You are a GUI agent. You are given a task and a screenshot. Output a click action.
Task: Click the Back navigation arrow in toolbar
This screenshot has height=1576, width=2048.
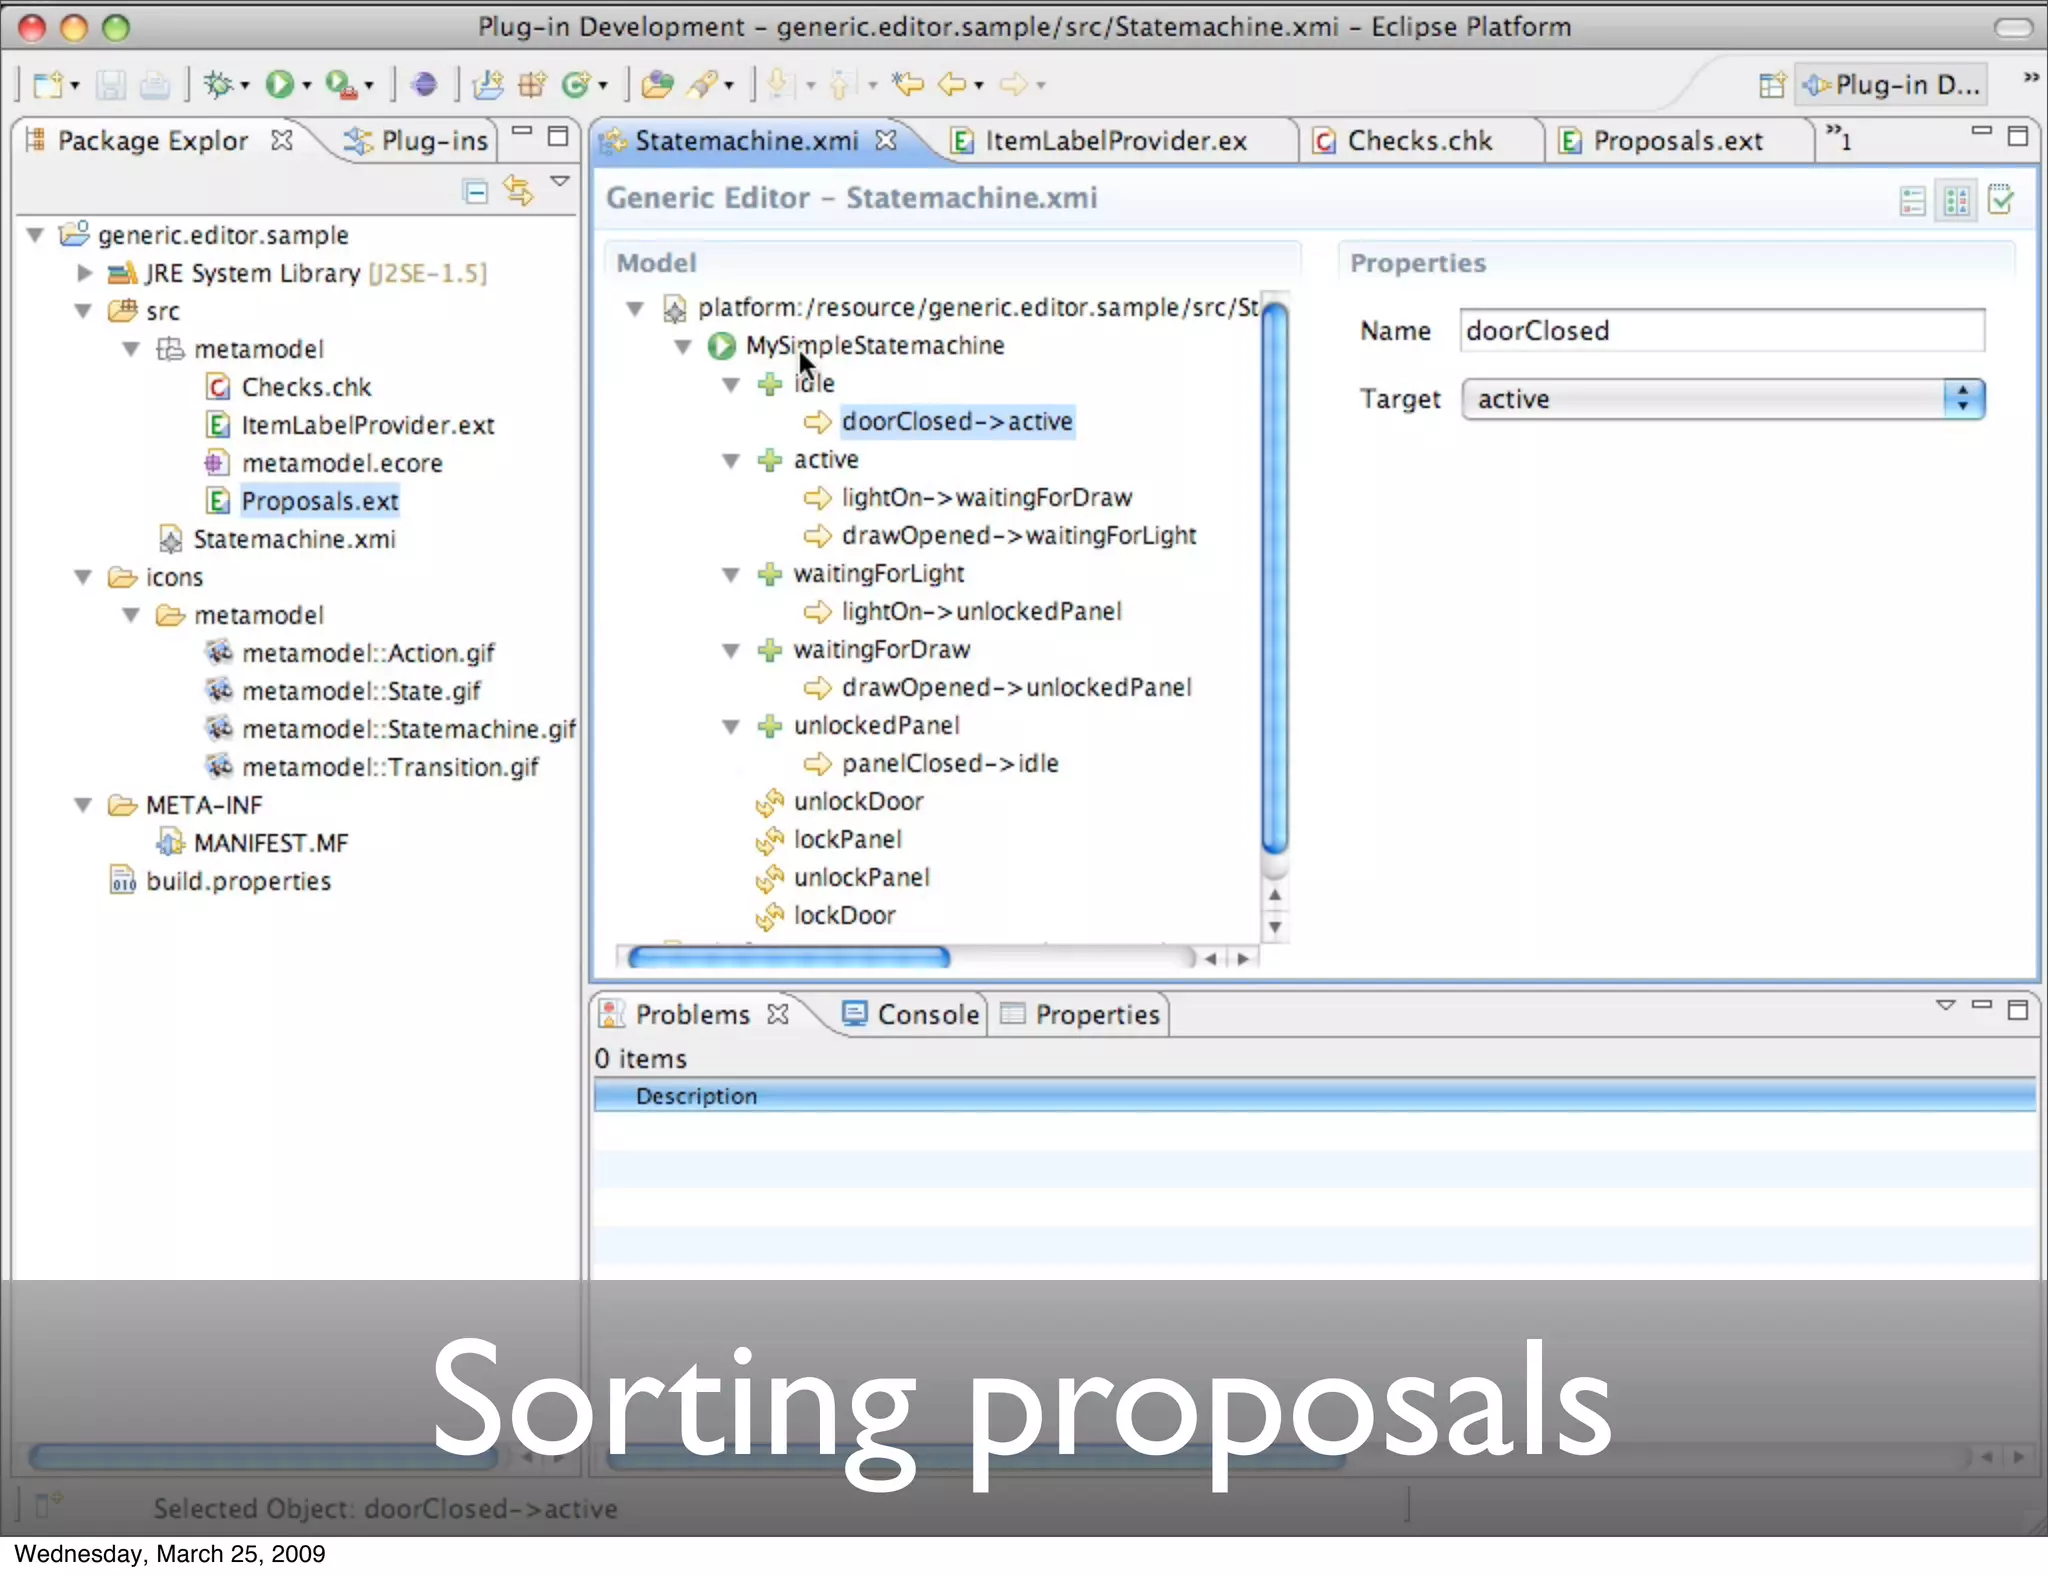951,85
